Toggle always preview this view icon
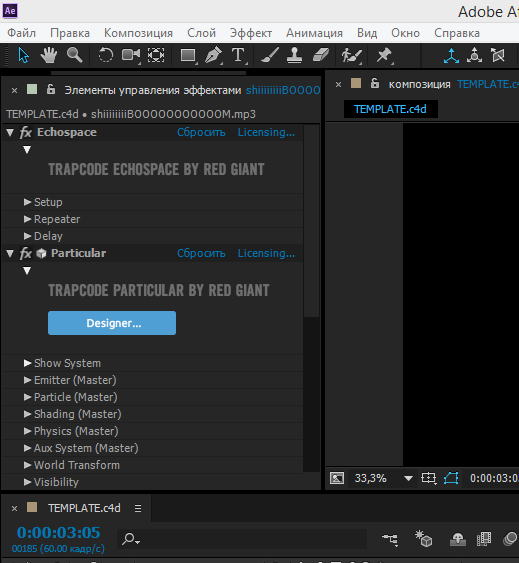This screenshot has width=519, height=563. (x=337, y=478)
